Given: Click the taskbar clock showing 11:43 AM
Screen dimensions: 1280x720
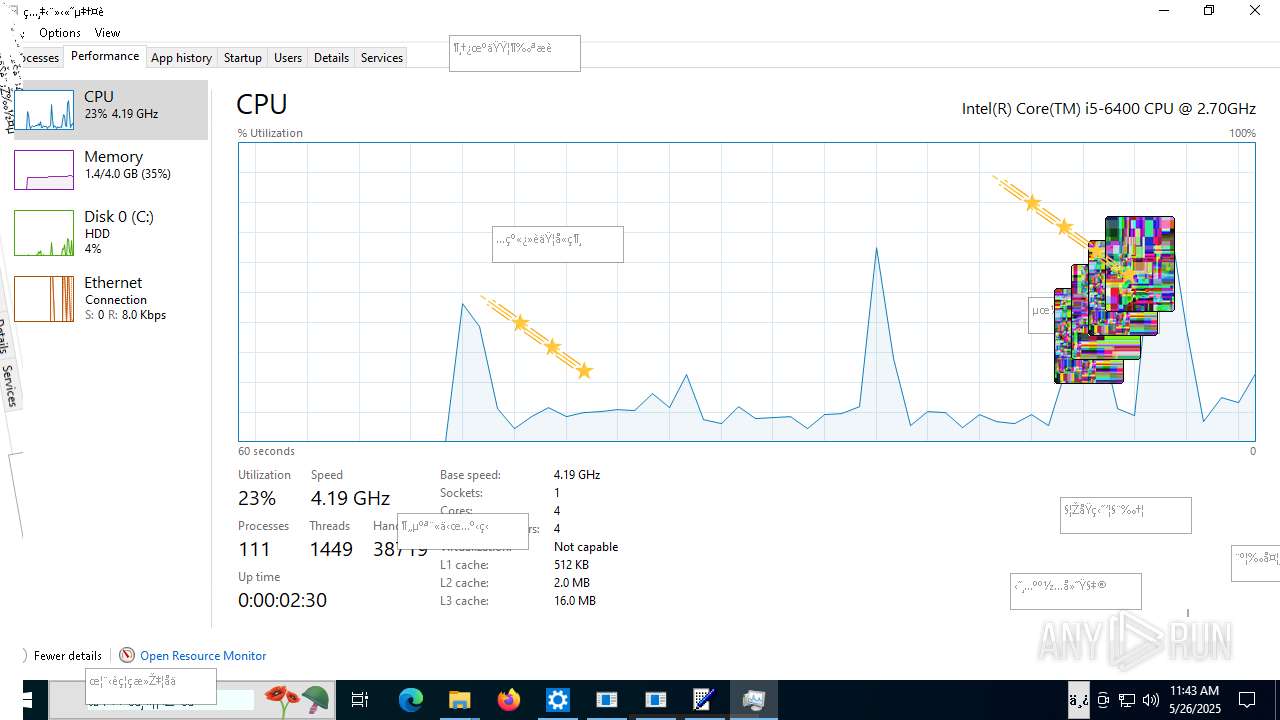Looking at the screenshot, I should tap(1195, 700).
